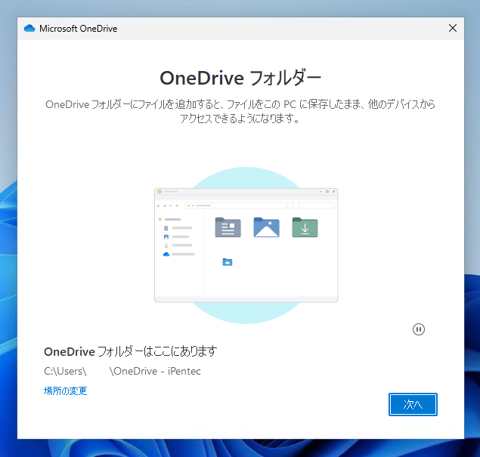Image resolution: width=480 pixels, height=457 pixels.
Task: Pause the animation with the pause icon
Action: click(419, 329)
